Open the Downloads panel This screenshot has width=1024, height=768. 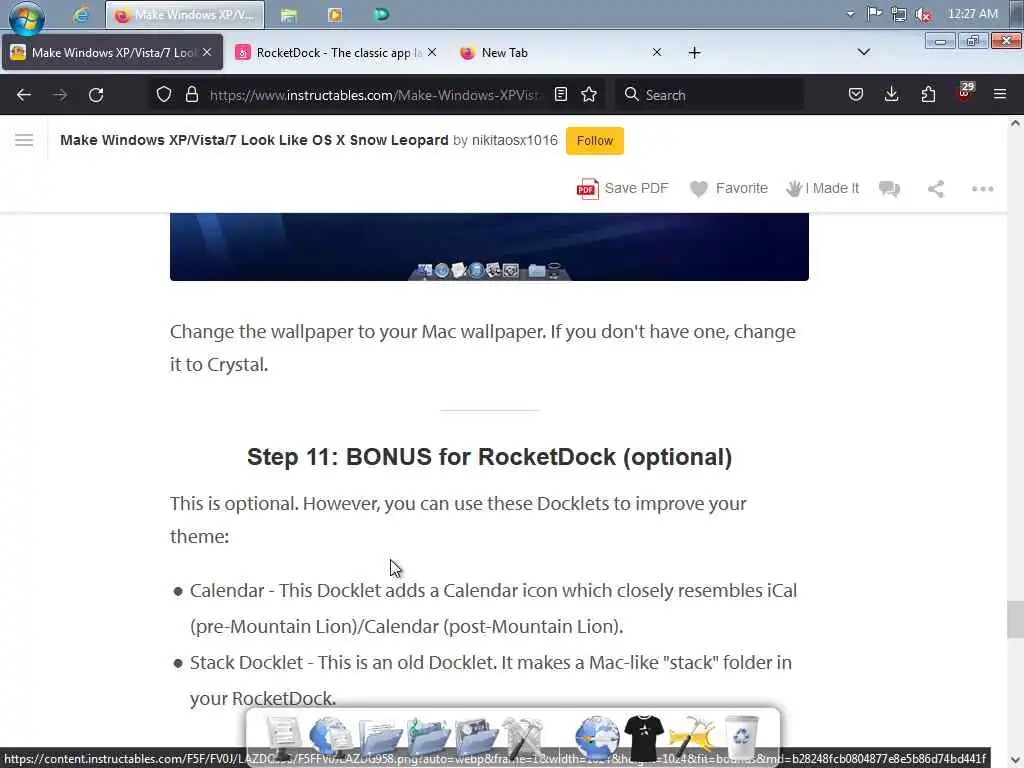891,95
